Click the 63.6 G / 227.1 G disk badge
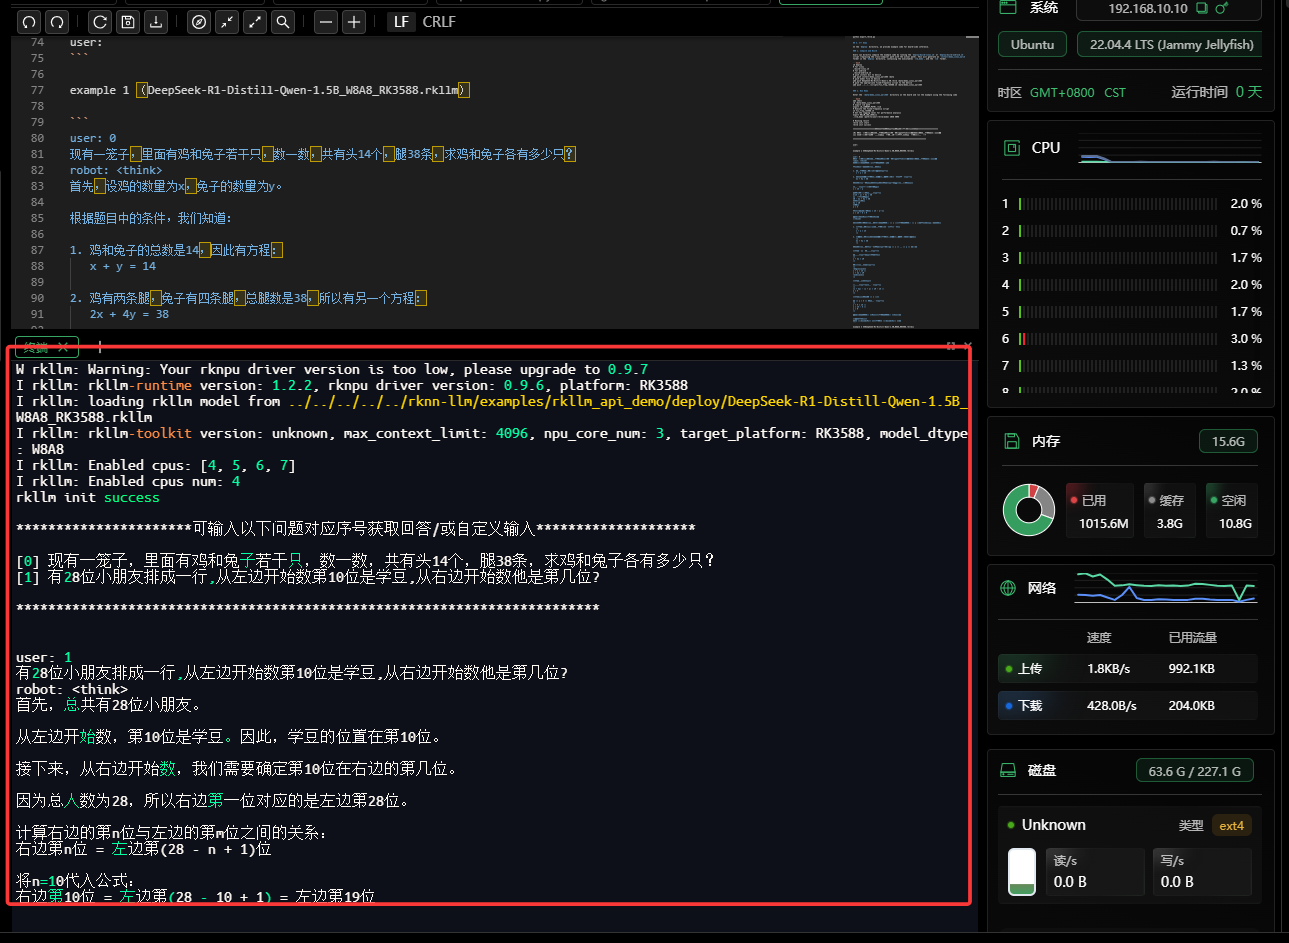Screen dimensions: 1289x943 click(x=1194, y=771)
